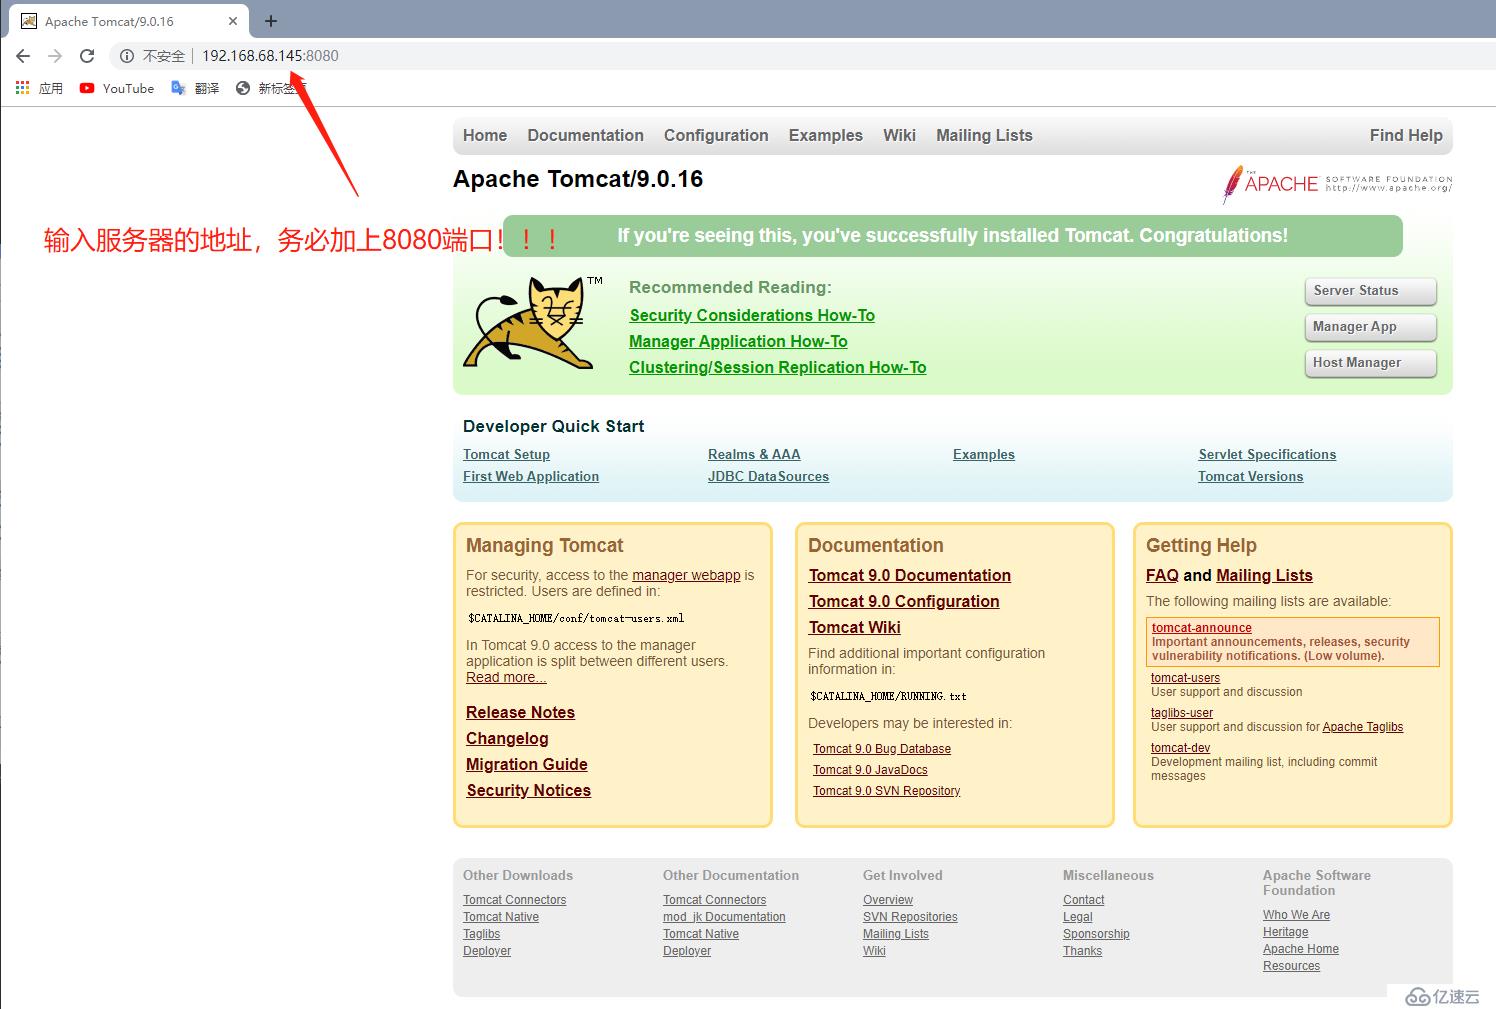Open Tomcat 9.0 Configuration link
1496x1009 pixels.
(904, 601)
